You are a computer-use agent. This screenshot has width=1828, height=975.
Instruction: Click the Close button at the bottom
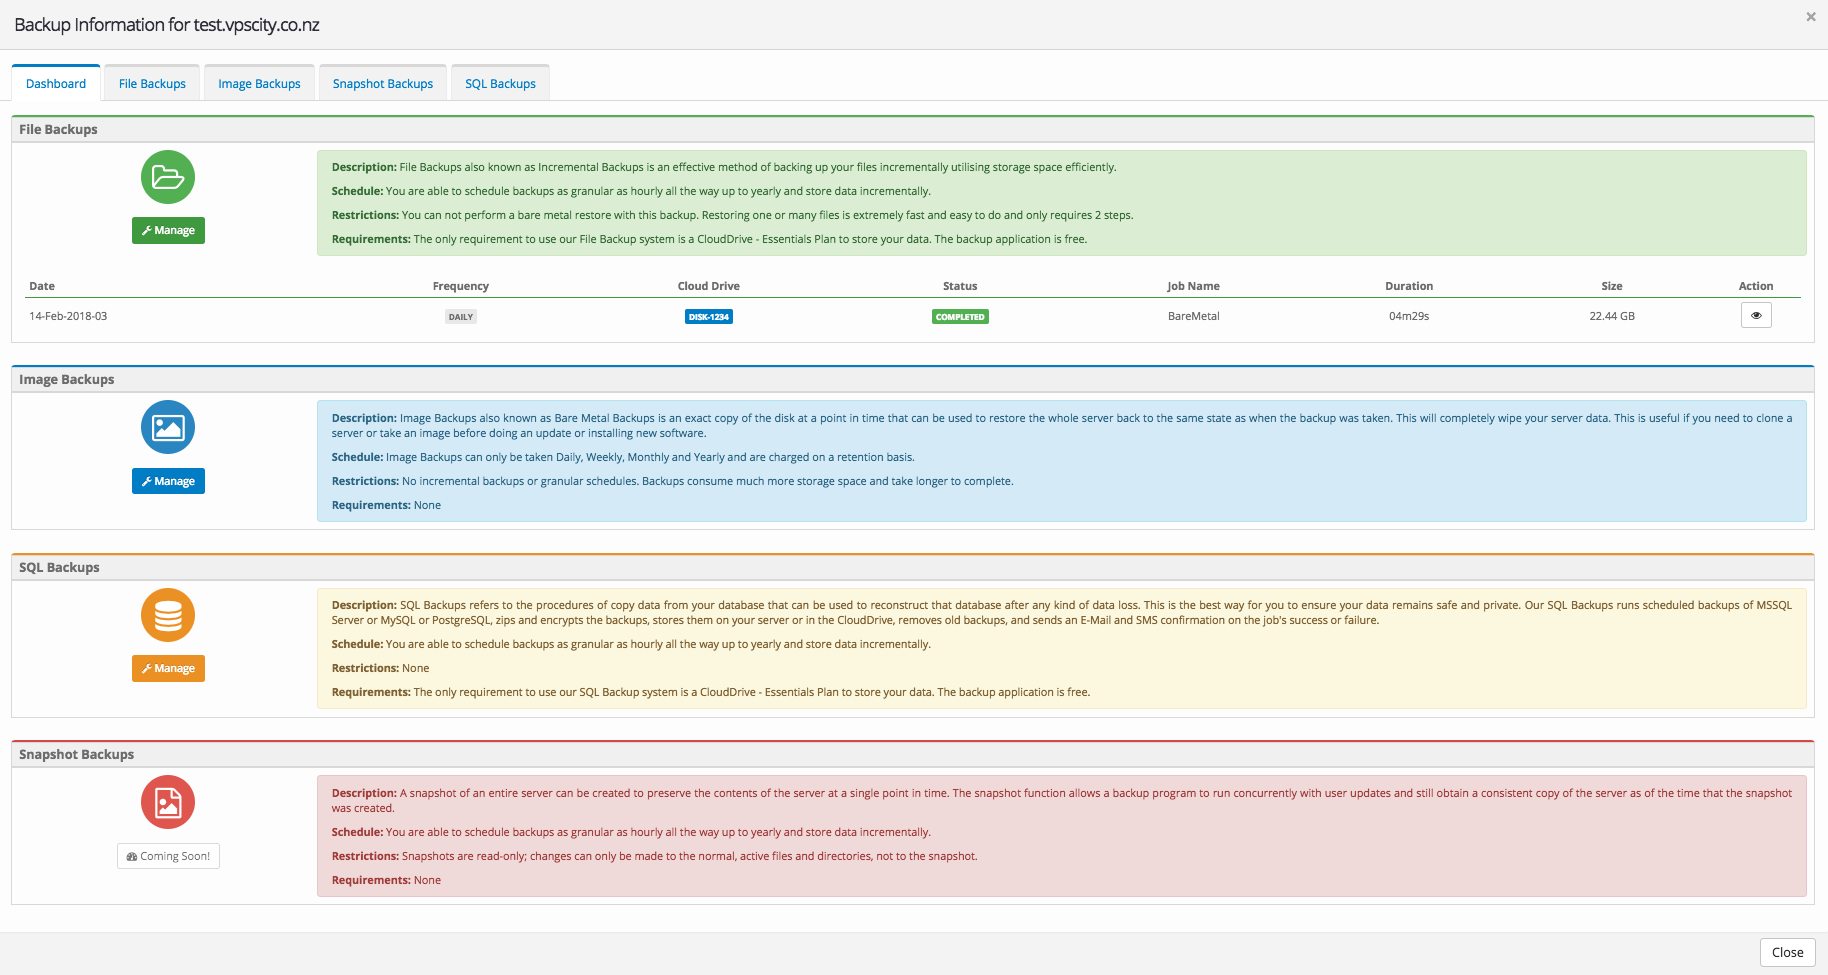click(x=1787, y=952)
